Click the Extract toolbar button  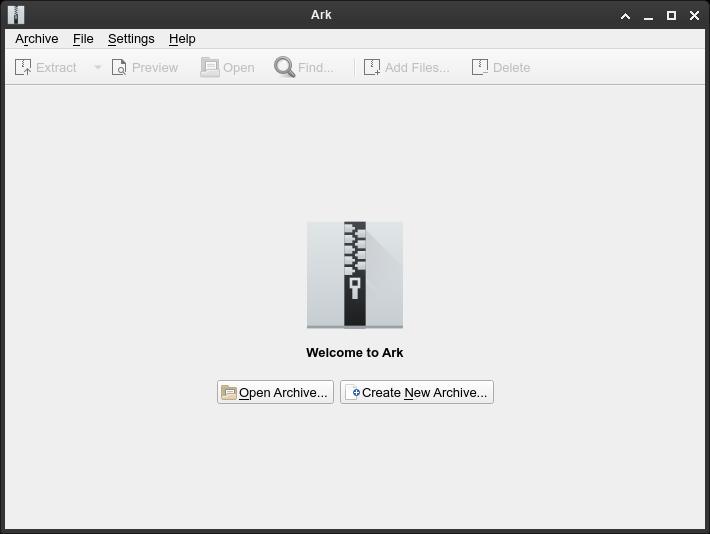tap(46, 67)
